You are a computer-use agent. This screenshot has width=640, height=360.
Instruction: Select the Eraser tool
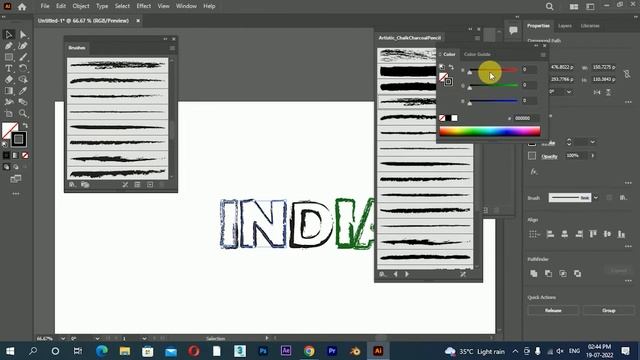tap(9, 80)
